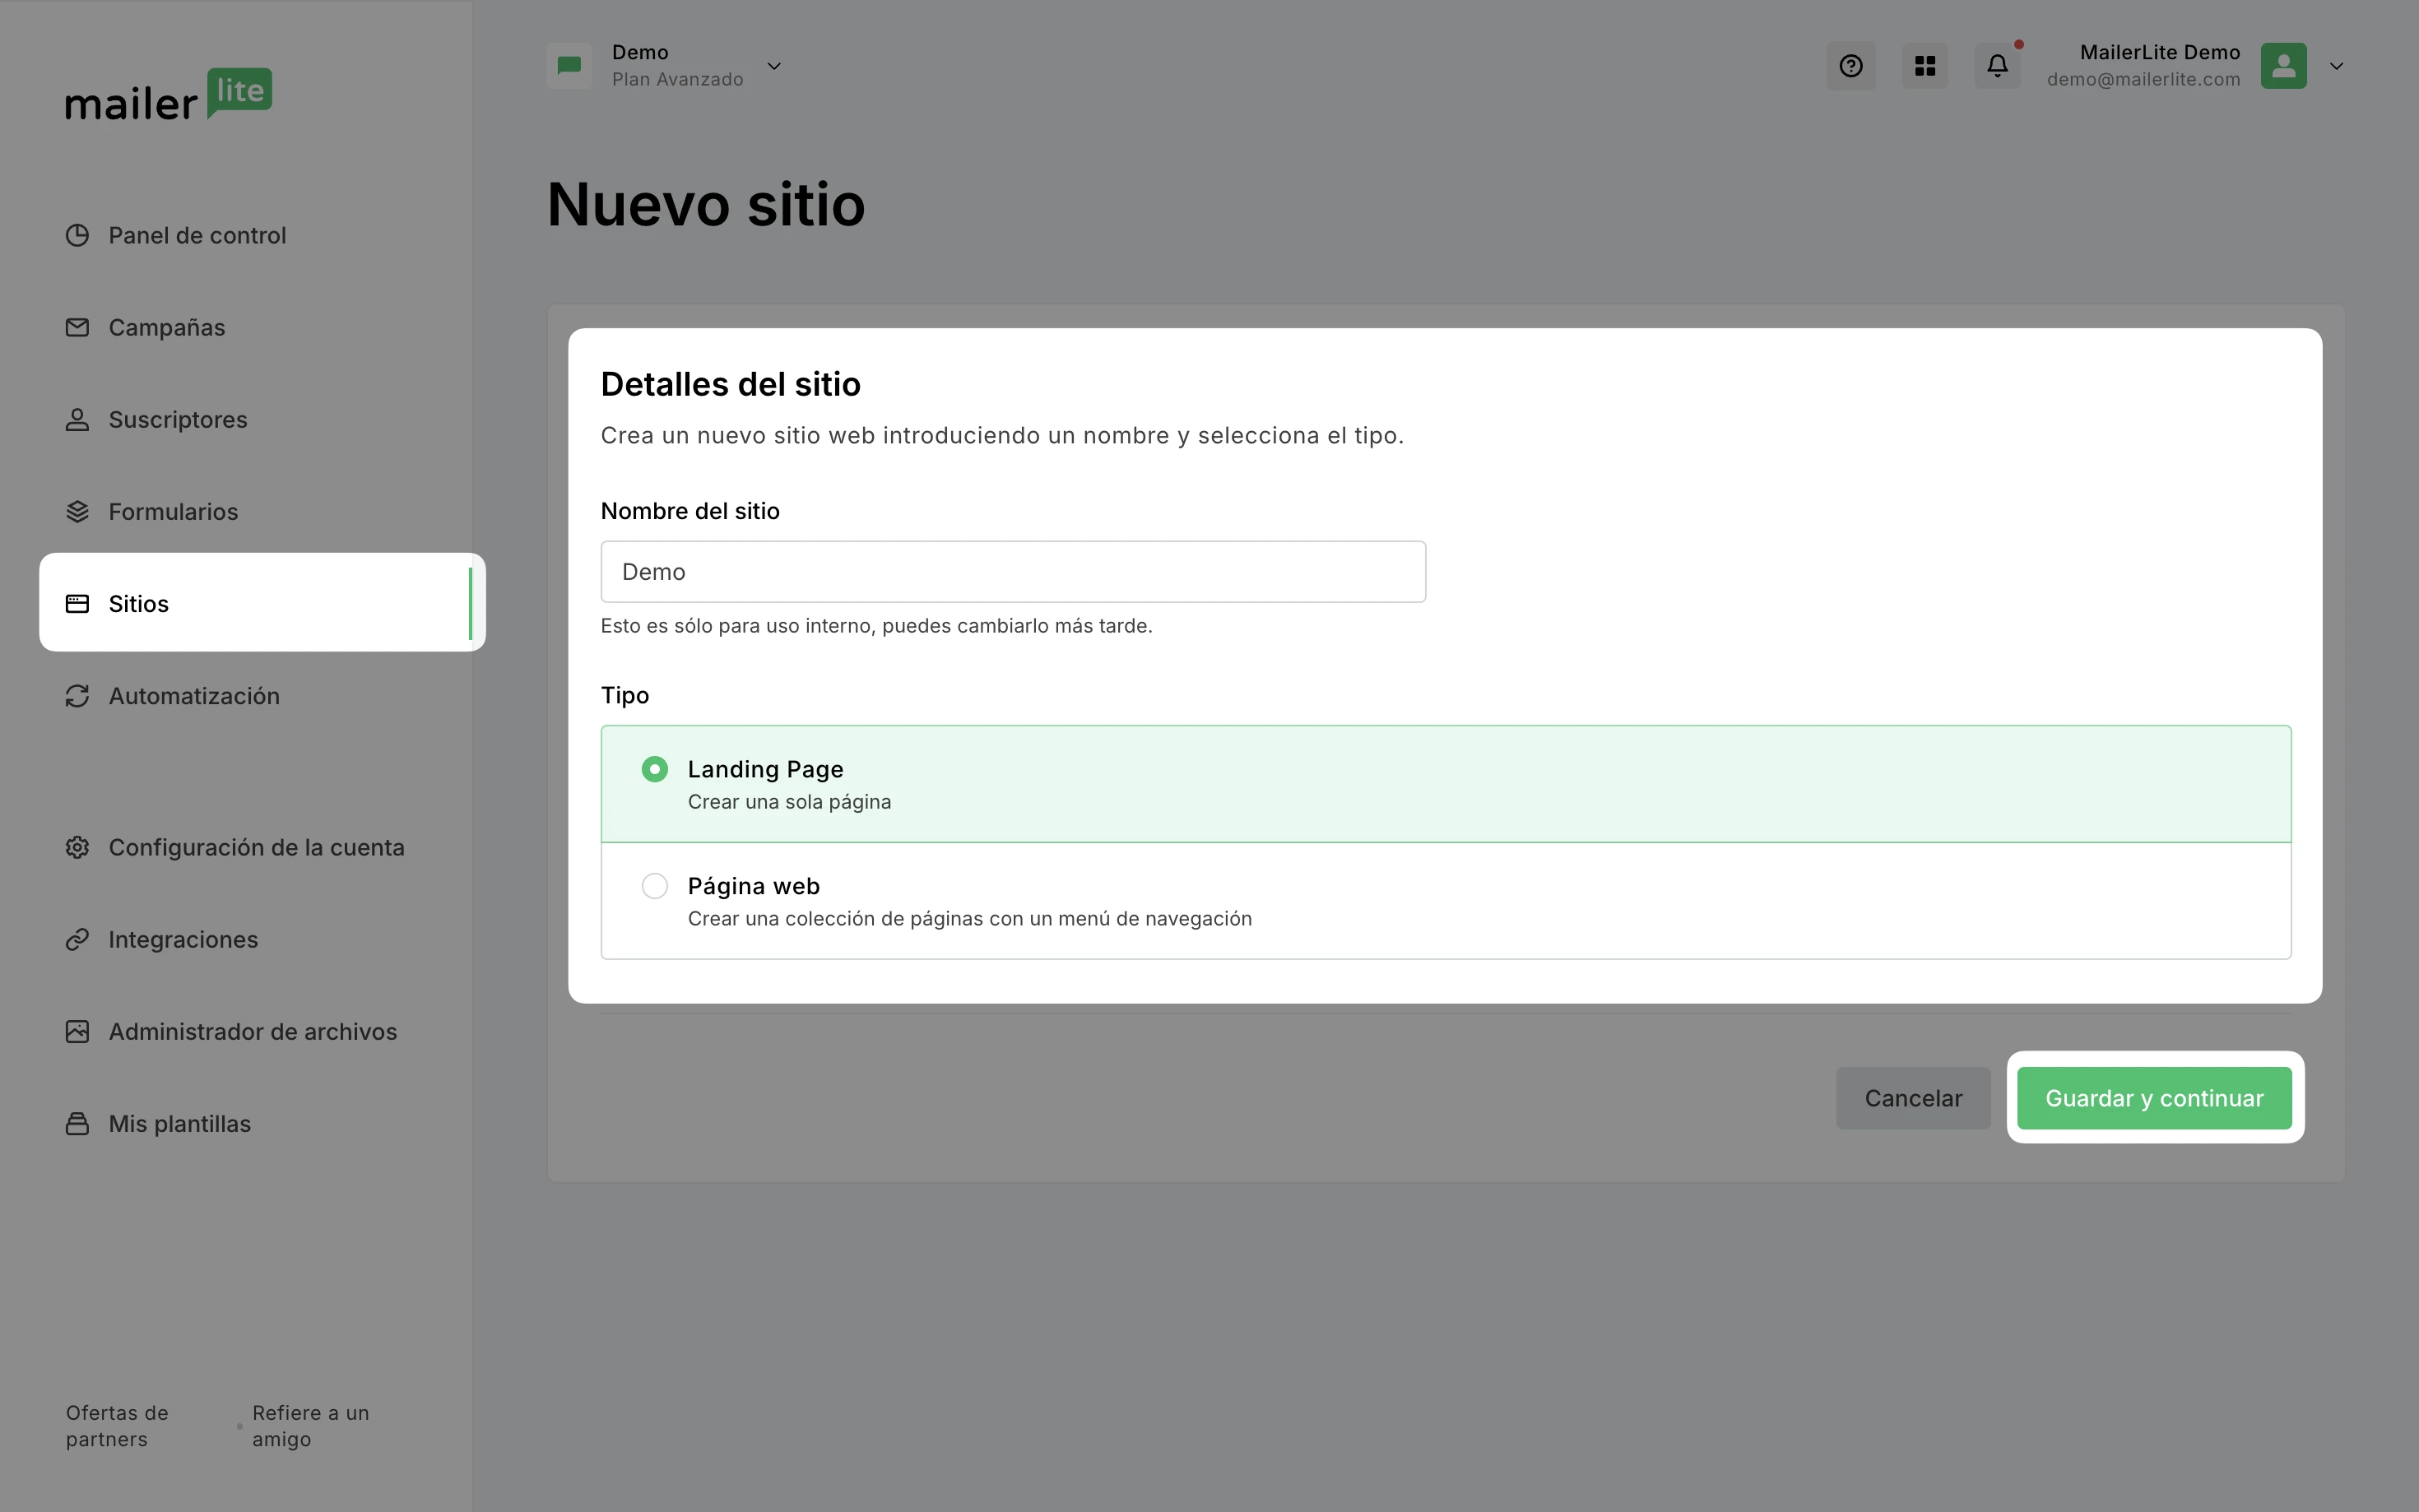Screen dimensions: 2419x1512
Task: Open the Ofertas de partners link
Action: [117, 1426]
